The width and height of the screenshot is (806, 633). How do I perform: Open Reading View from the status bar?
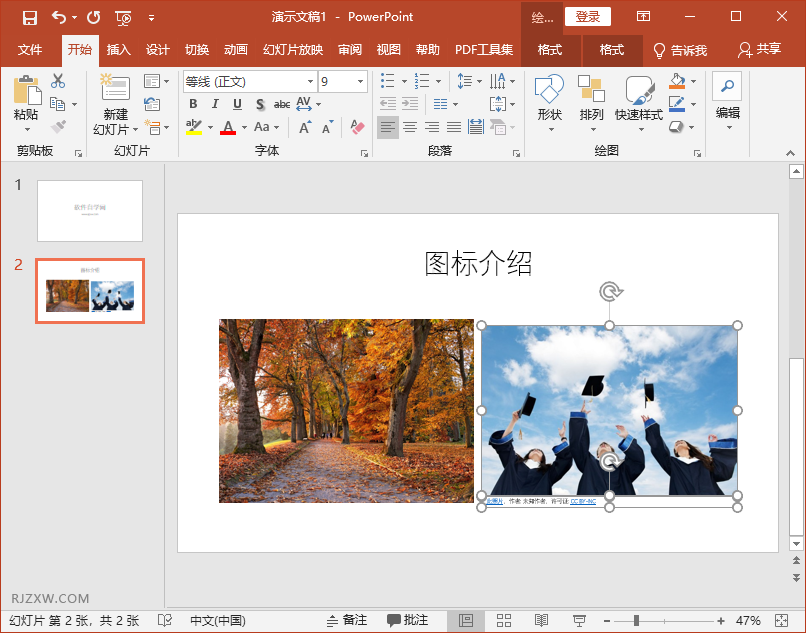pyautogui.click(x=541, y=620)
